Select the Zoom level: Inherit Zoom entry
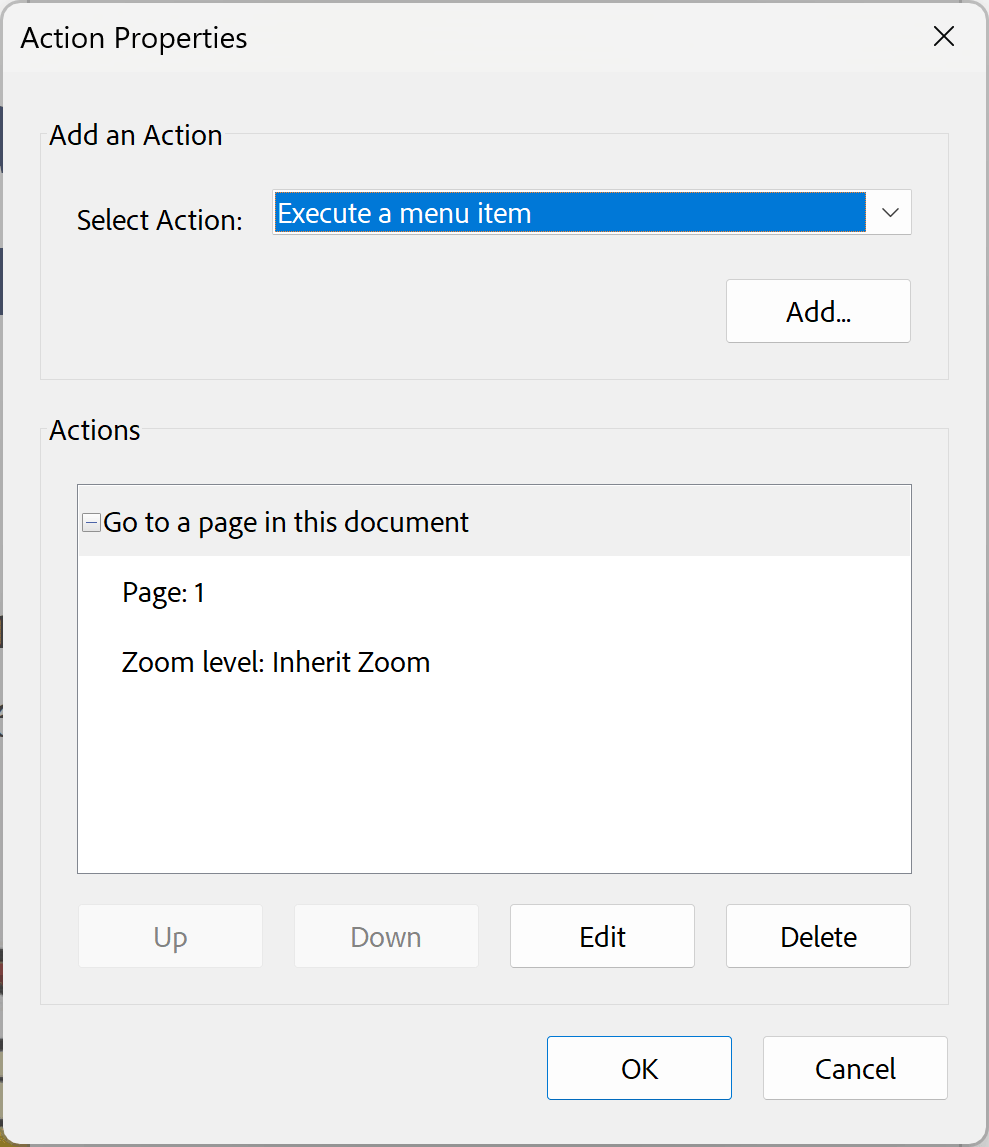Screen dimensions: 989x1147 [275, 662]
